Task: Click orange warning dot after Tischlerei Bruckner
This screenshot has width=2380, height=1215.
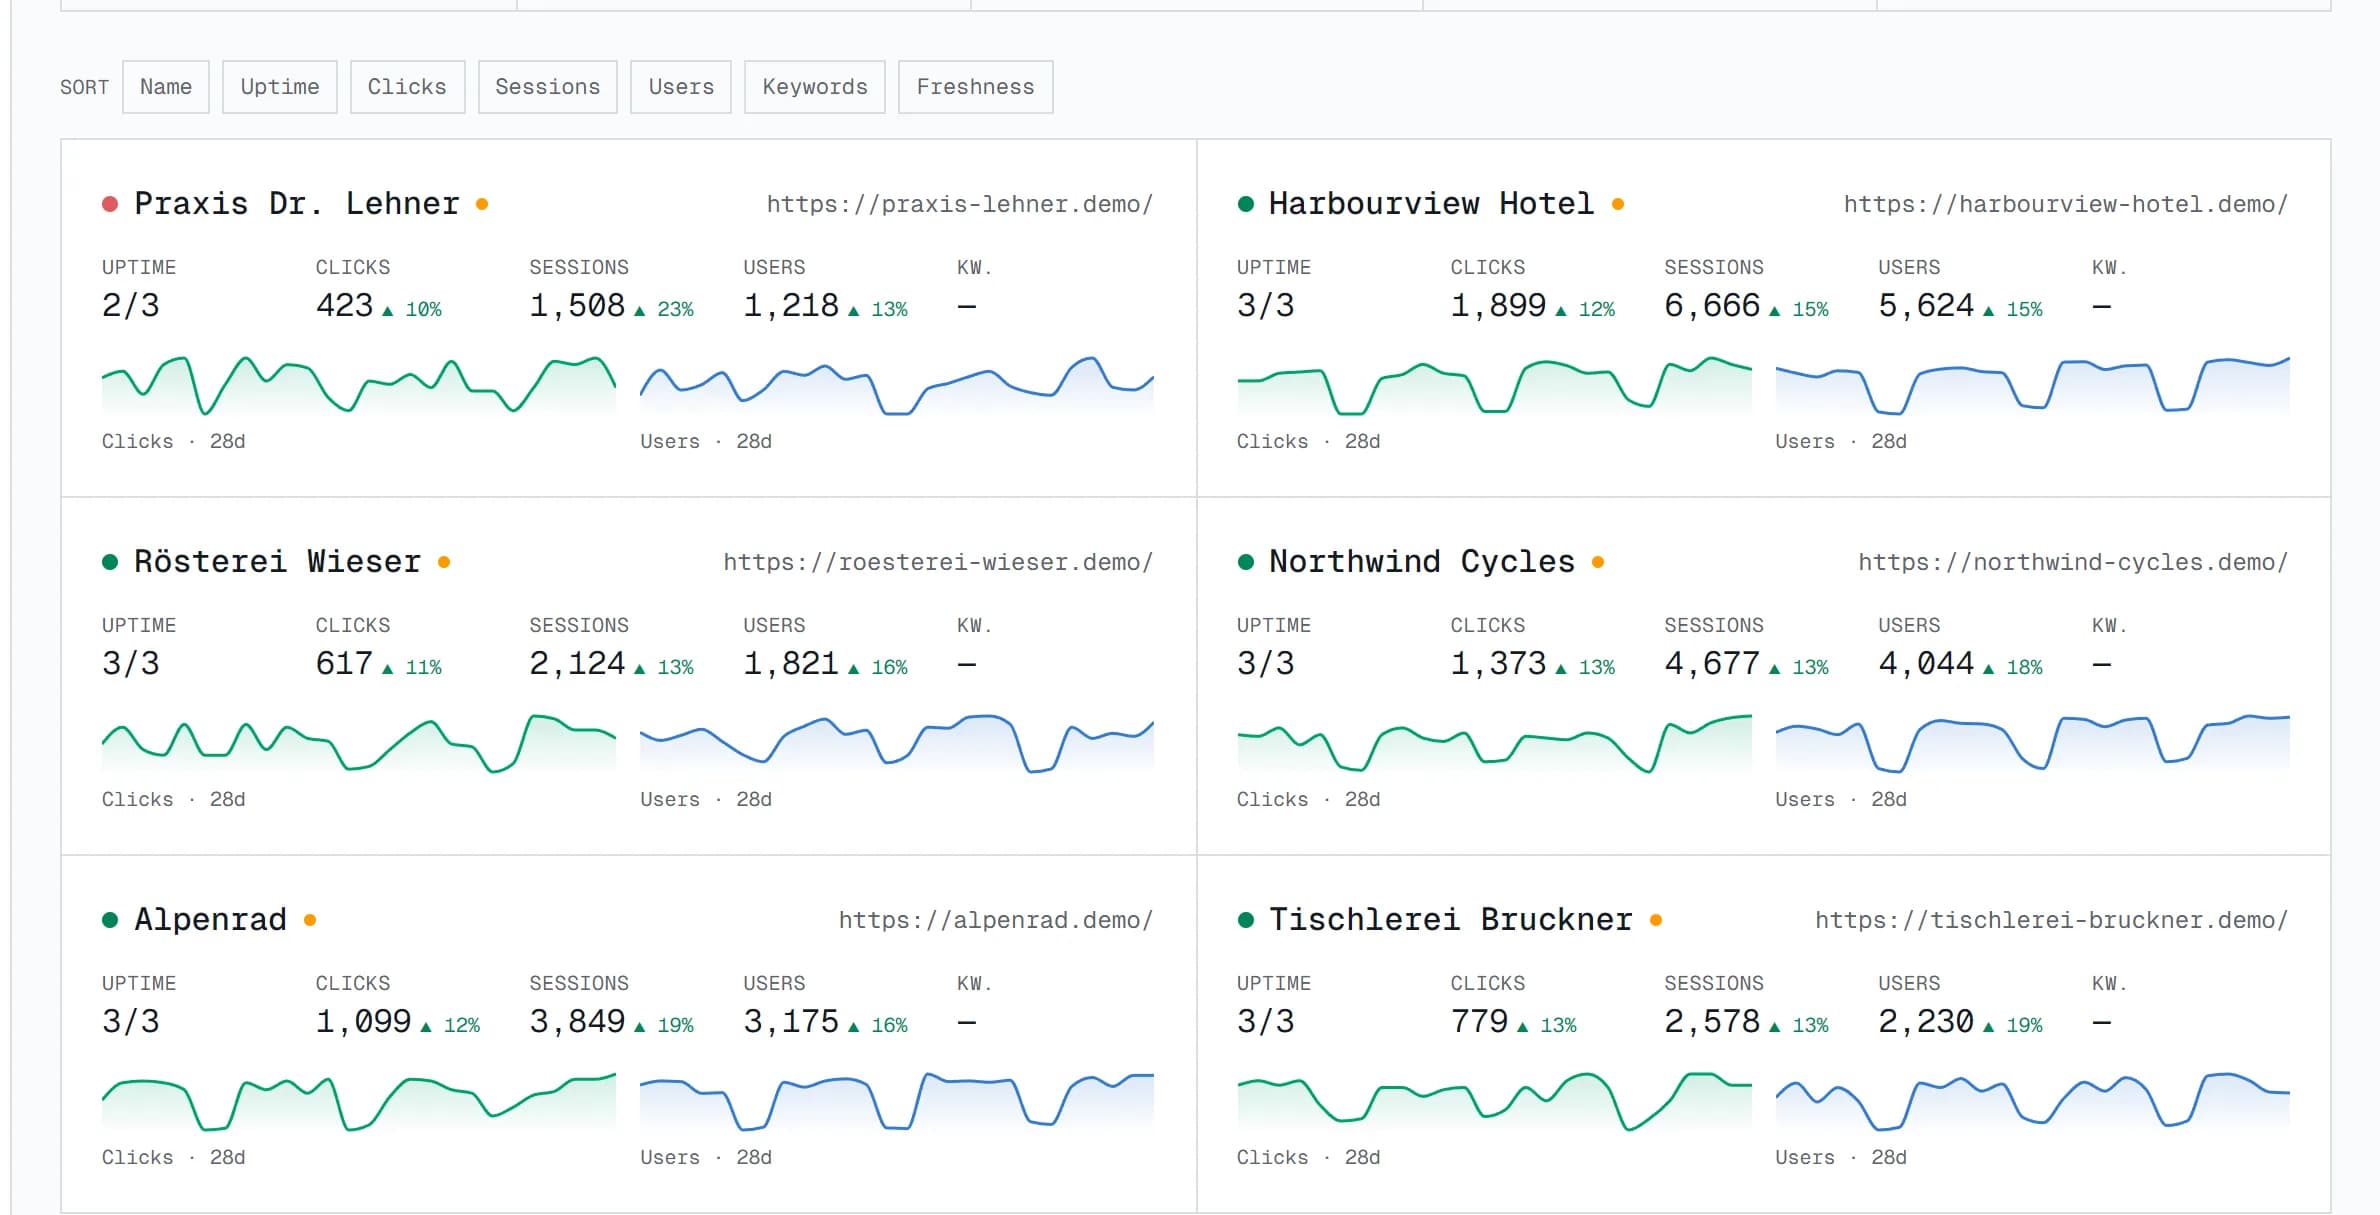Action: (1656, 920)
